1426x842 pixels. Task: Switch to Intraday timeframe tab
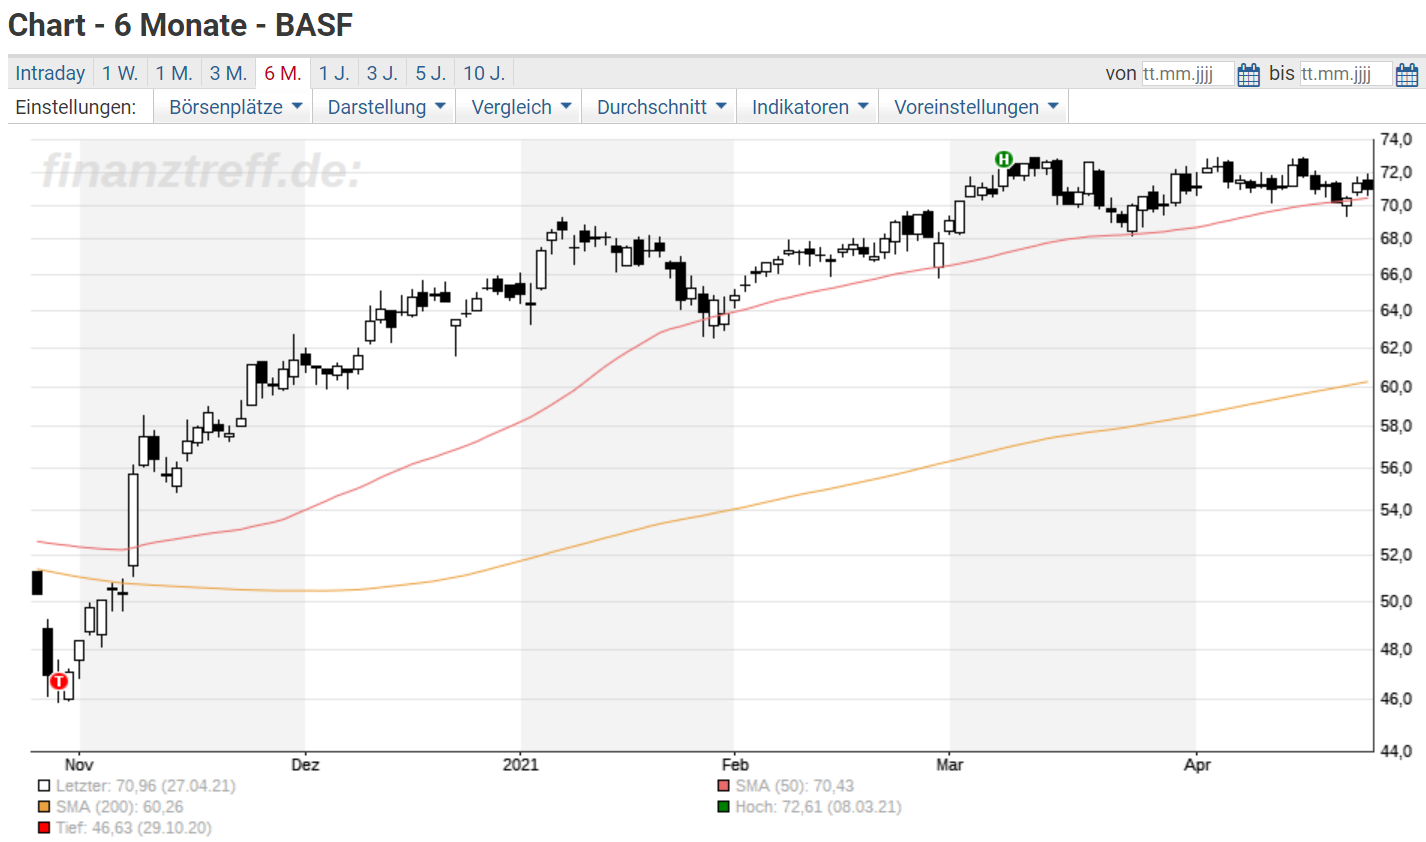50,73
